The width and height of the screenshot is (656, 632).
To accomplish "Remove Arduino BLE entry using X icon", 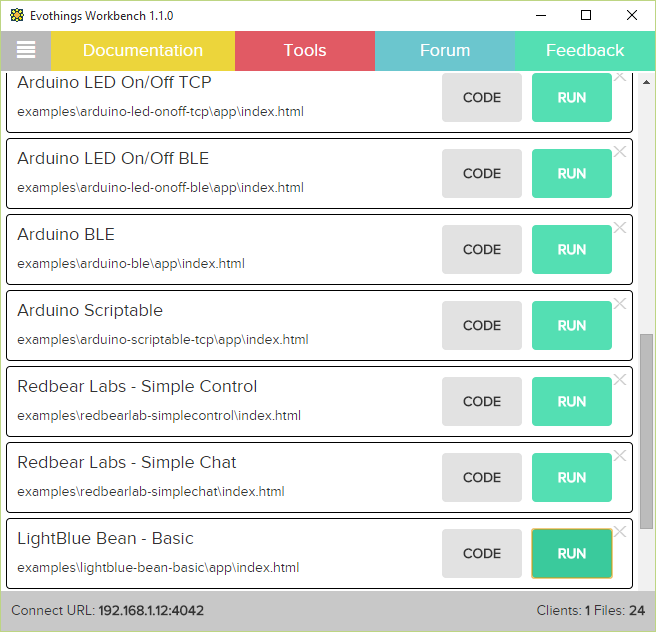I will [x=620, y=228].
